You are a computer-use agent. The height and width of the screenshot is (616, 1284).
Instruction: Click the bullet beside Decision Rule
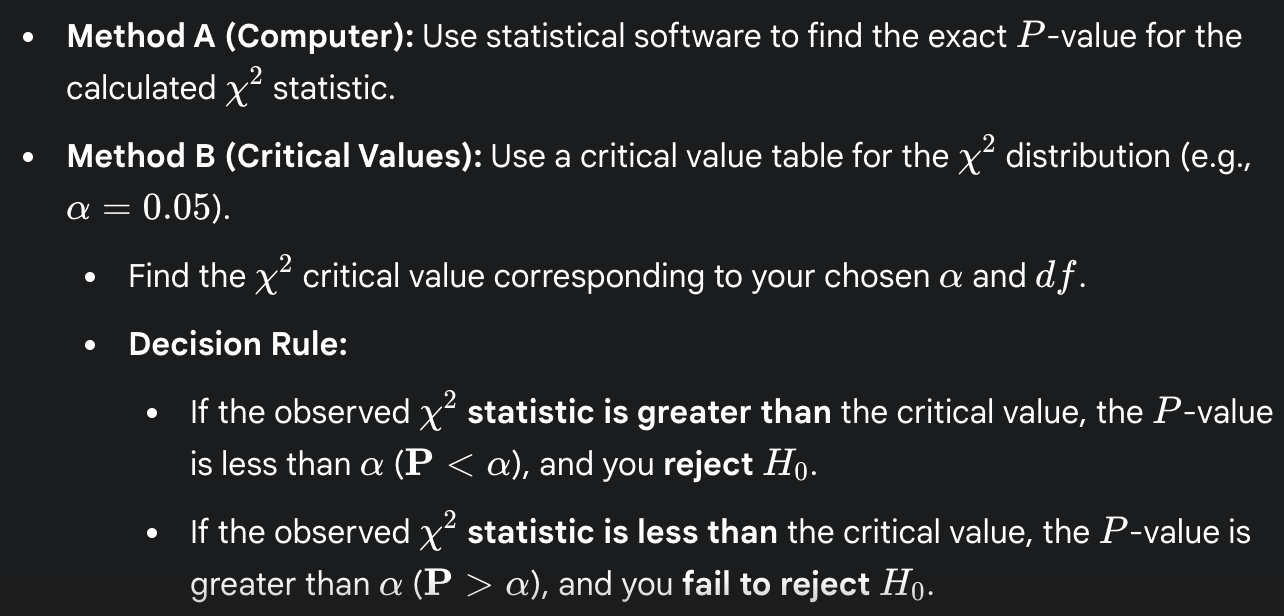tap(94, 346)
